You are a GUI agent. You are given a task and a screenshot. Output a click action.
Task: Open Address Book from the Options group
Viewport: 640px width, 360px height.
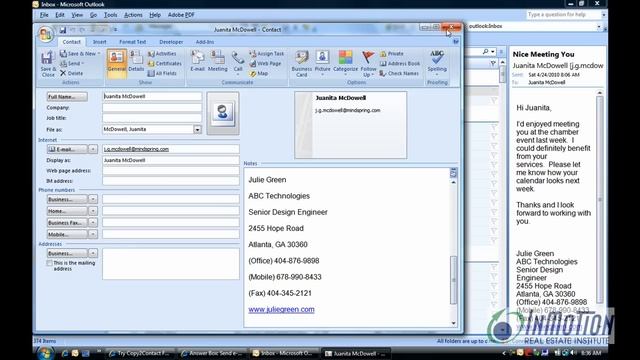tap(400, 63)
